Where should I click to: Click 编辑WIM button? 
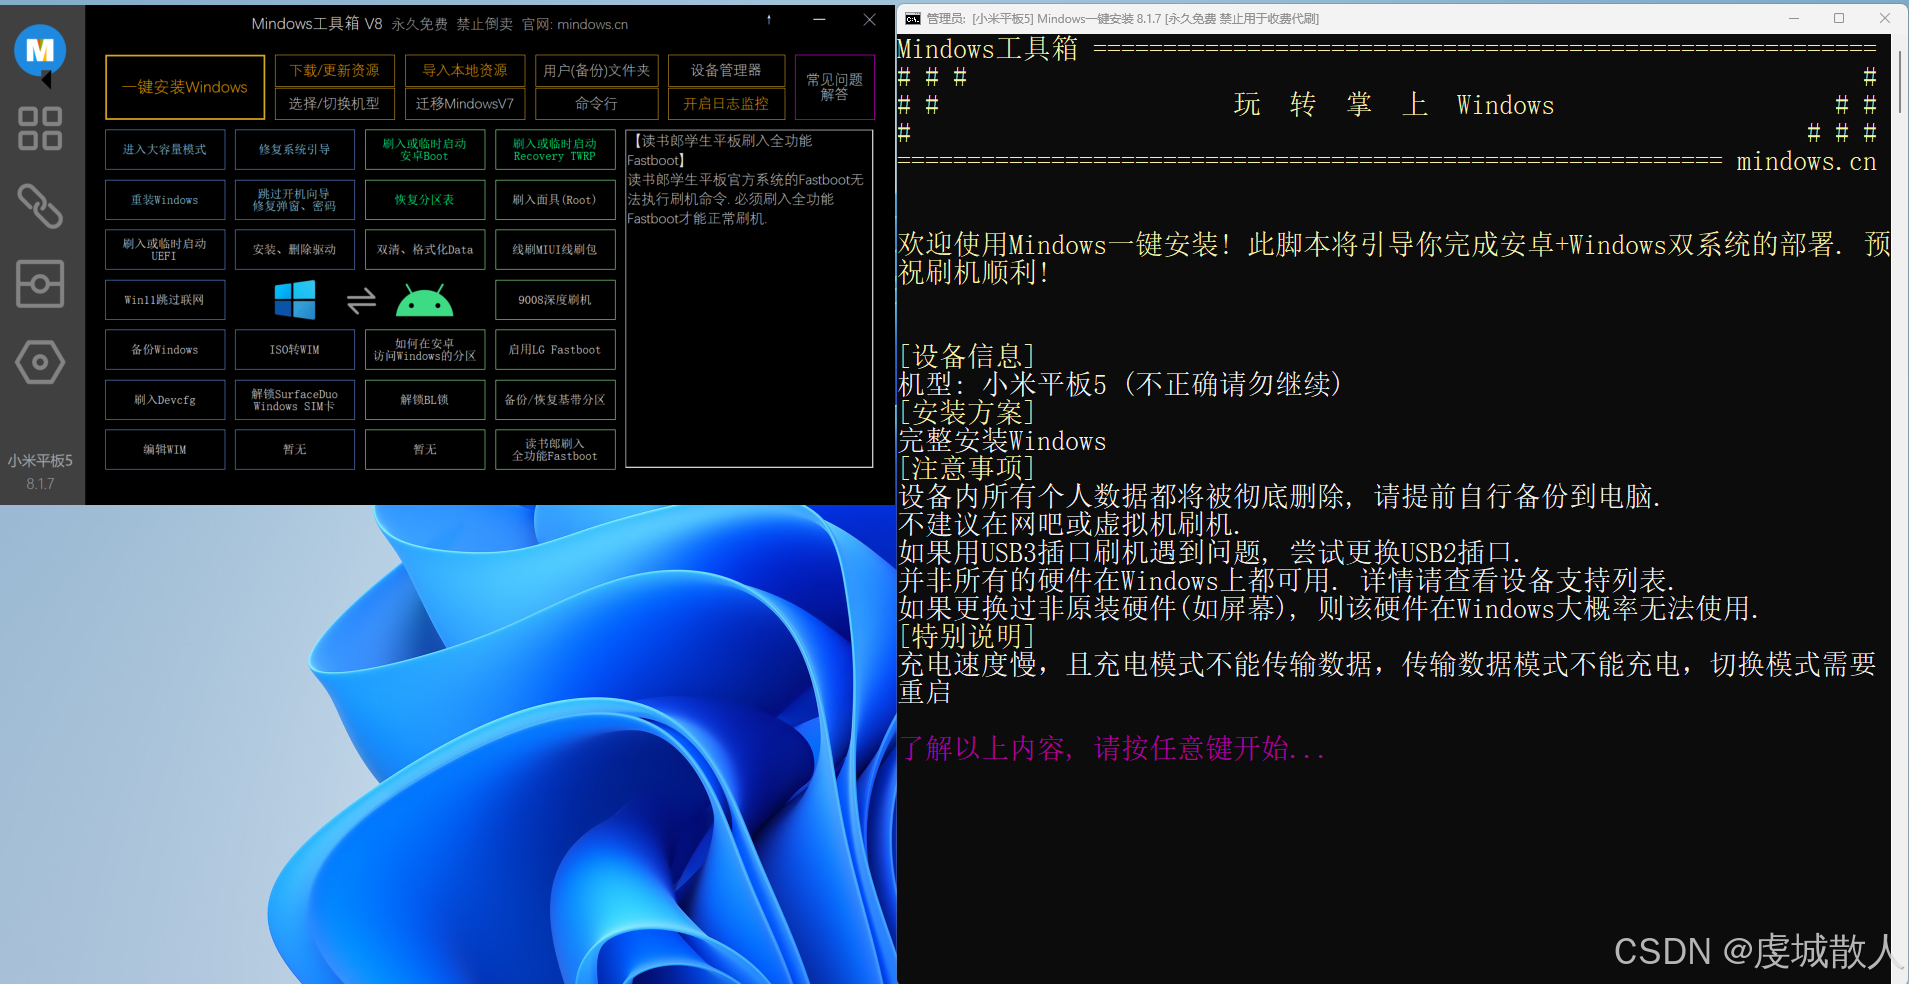click(165, 450)
